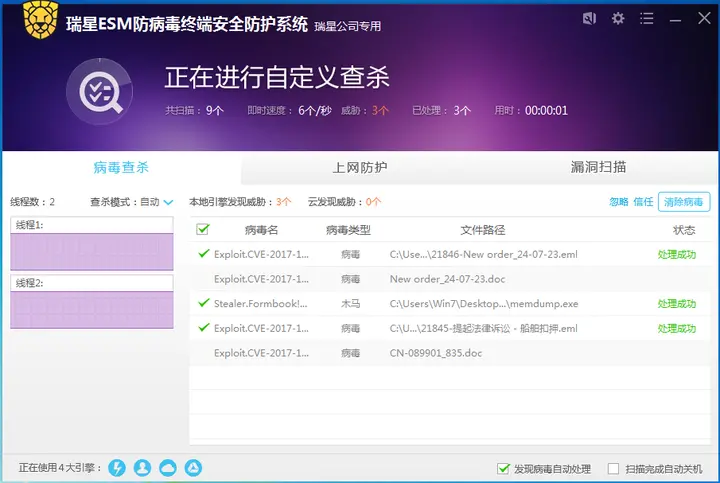Click the 忽略 link
The image size is (720, 483).
click(x=619, y=202)
